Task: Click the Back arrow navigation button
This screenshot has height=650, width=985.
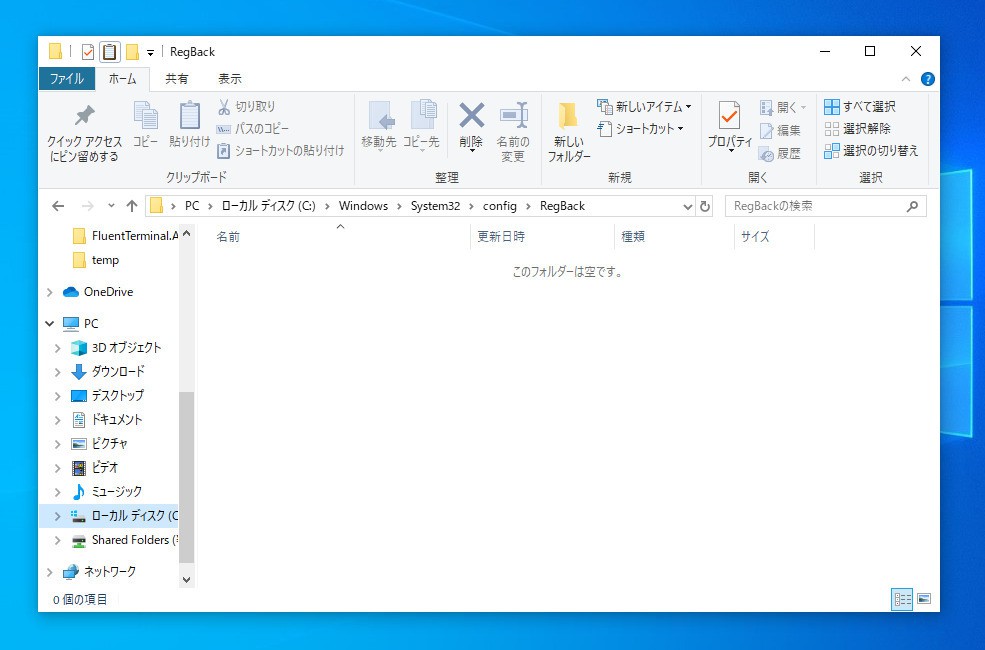Action: click(58, 206)
